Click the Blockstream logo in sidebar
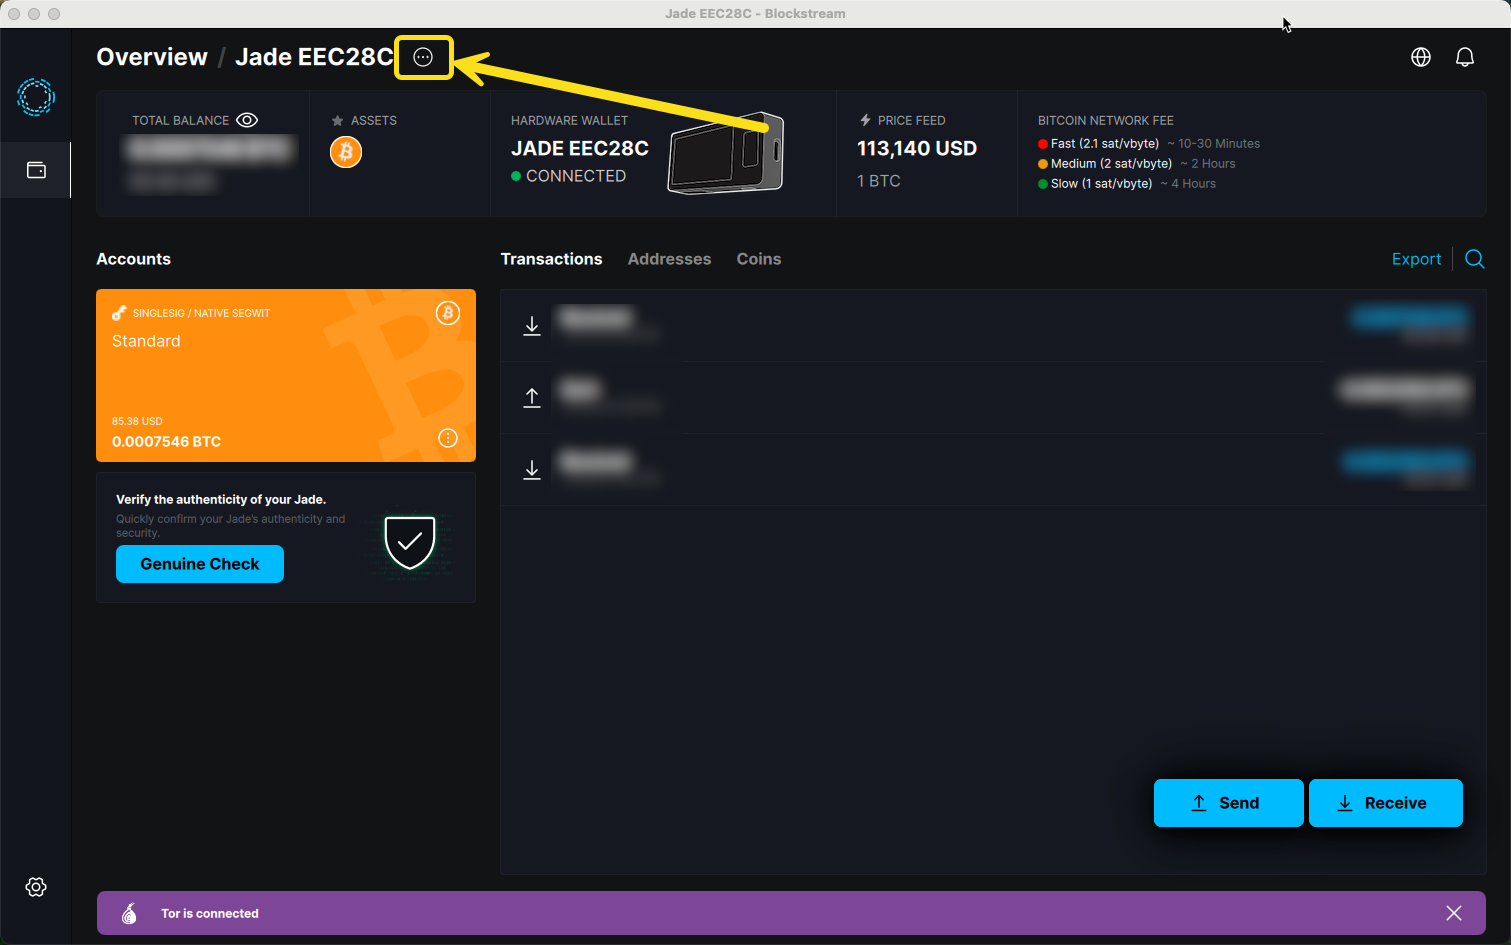Image resolution: width=1511 pixels, height=945 pixels. tap(36, 97)
